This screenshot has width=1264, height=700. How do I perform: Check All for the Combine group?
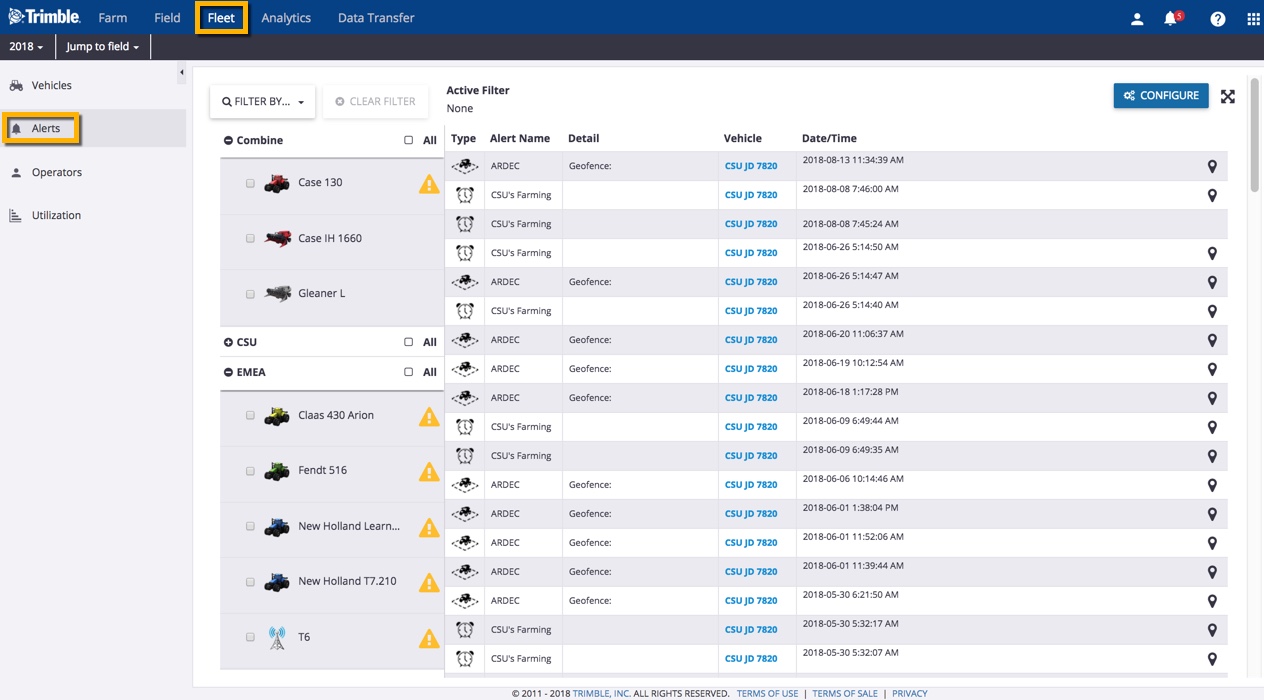408,141
